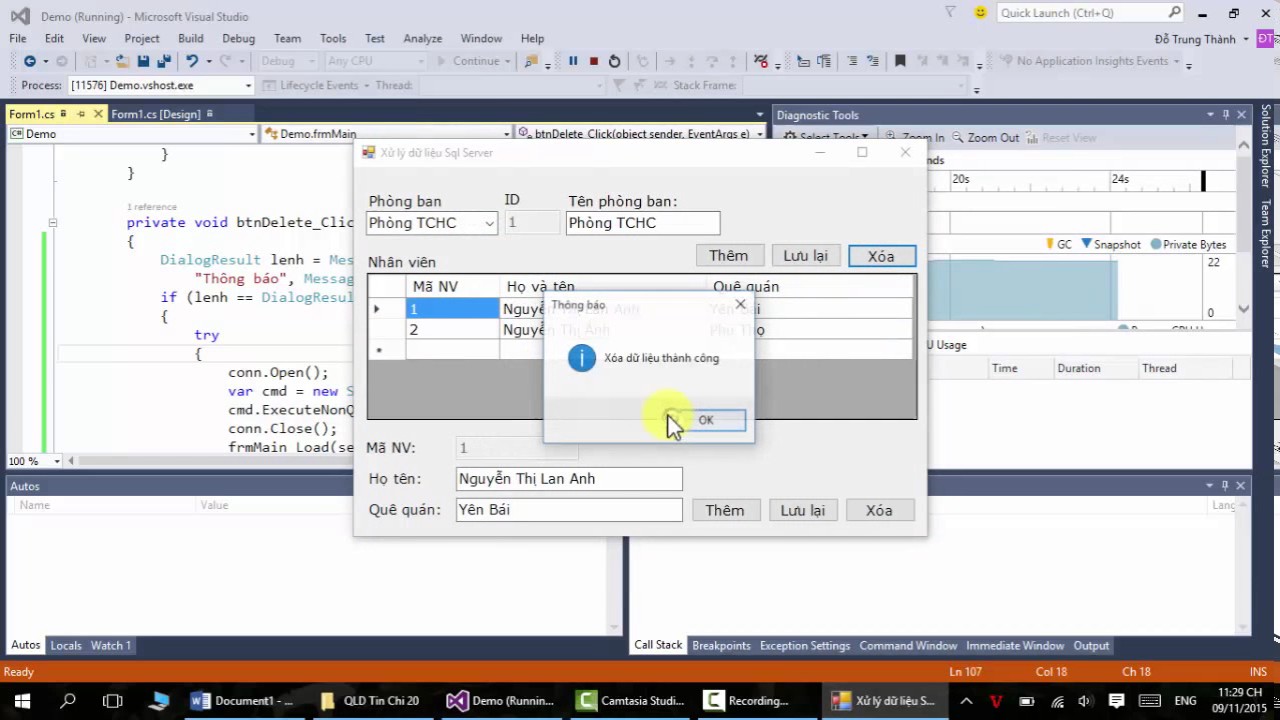Switch to the Form1.cs [Design] tab
1280x720 pixels.
pyautogui.click(x=155, y=114)
